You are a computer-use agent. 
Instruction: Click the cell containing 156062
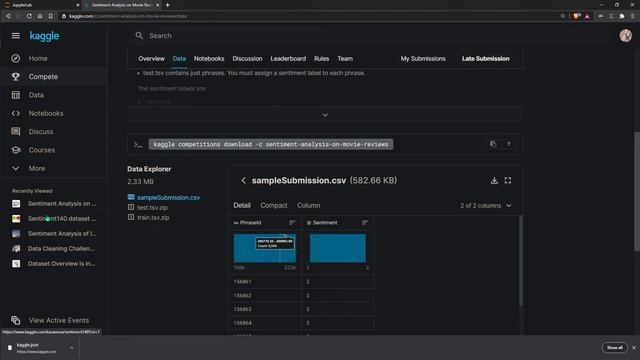tap(265, 296)
